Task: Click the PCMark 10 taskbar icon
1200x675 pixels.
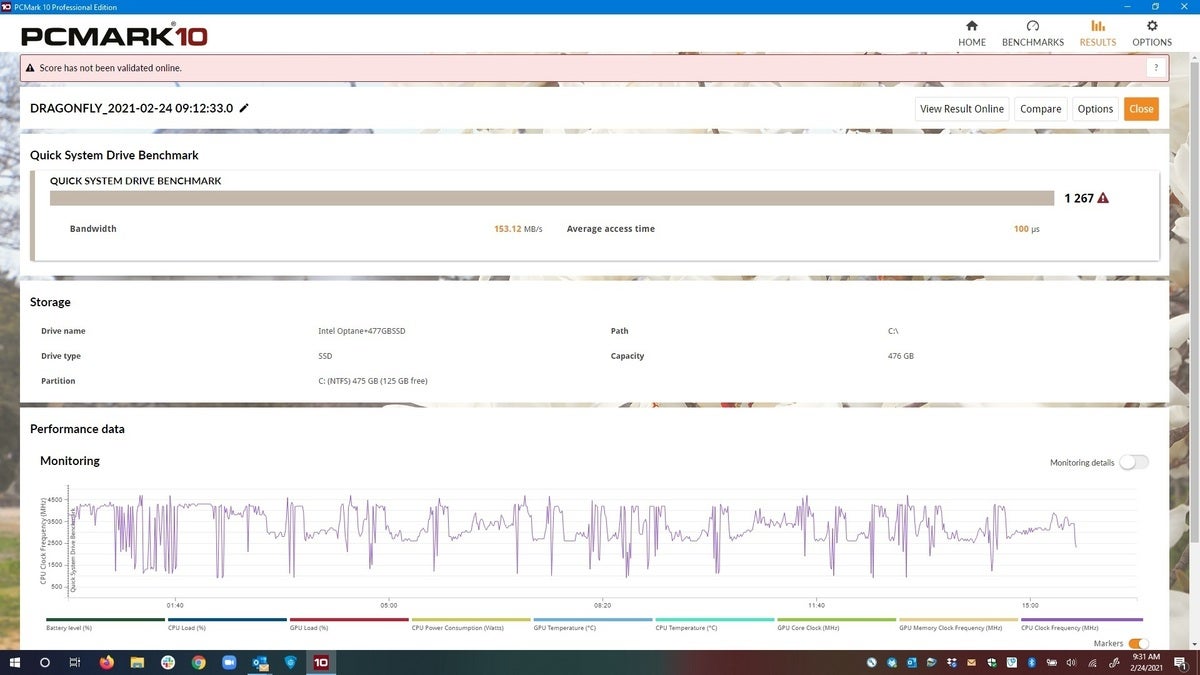Action: (321, 662)
